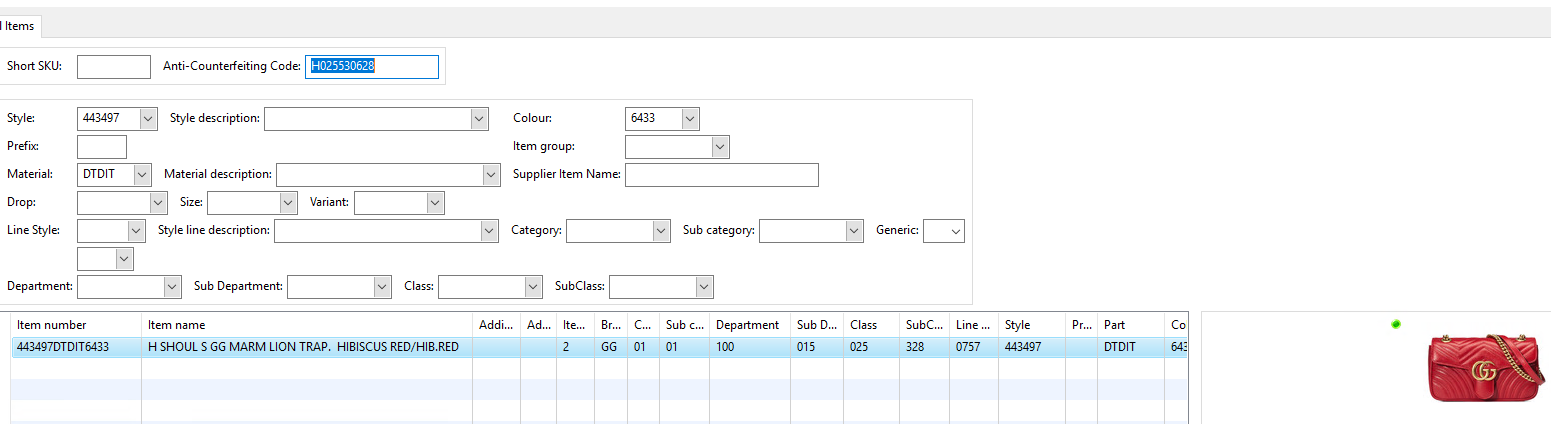Open the Category dropdown list

(x=660, y=231)
